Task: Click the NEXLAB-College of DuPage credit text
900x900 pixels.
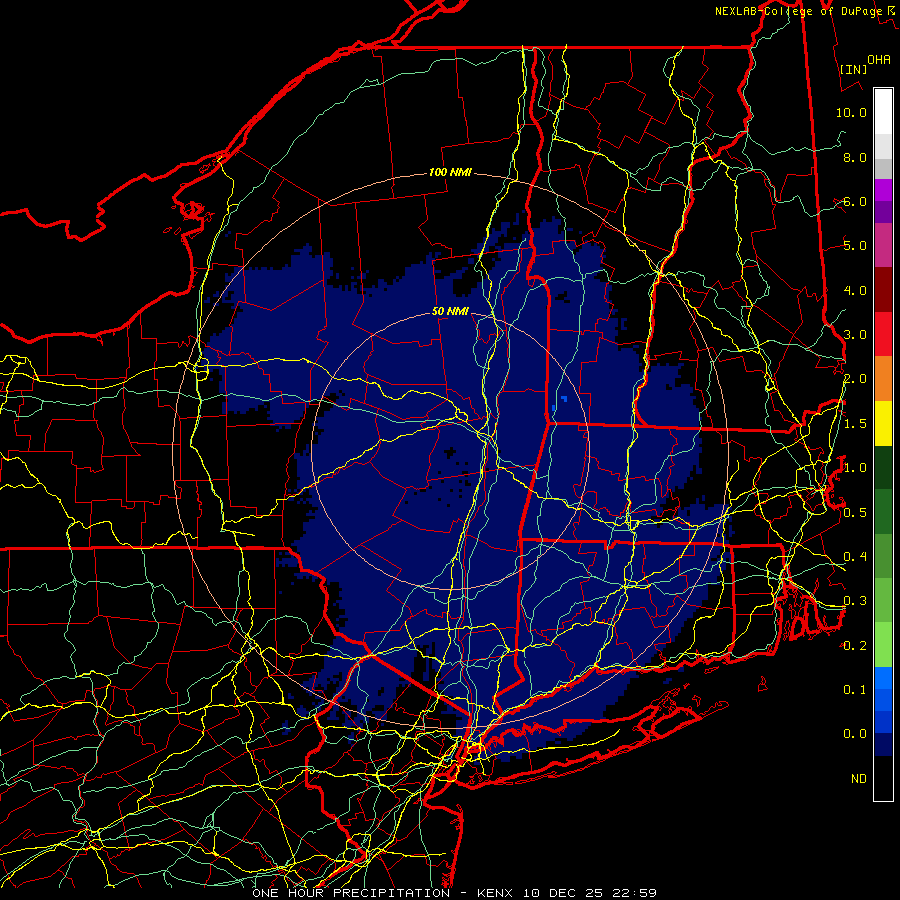Action: pyautogui.click(x=798, y=11)
